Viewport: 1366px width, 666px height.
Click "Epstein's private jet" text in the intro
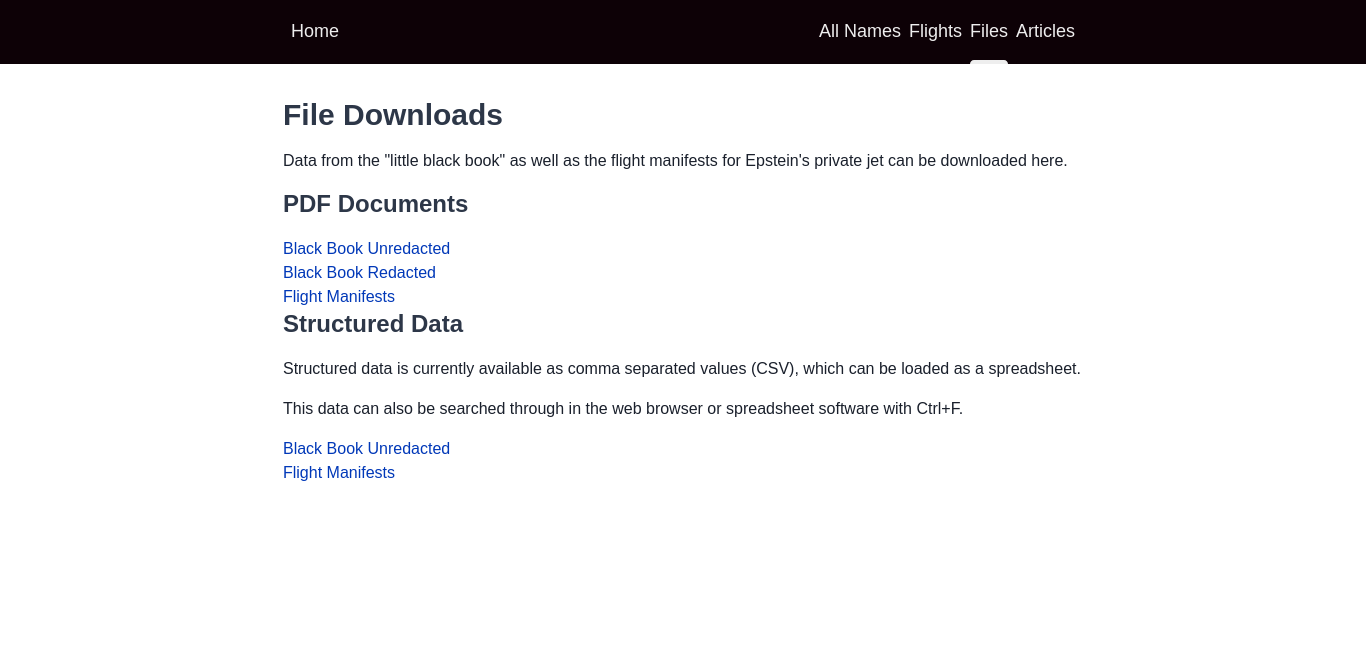coord(815,161)
